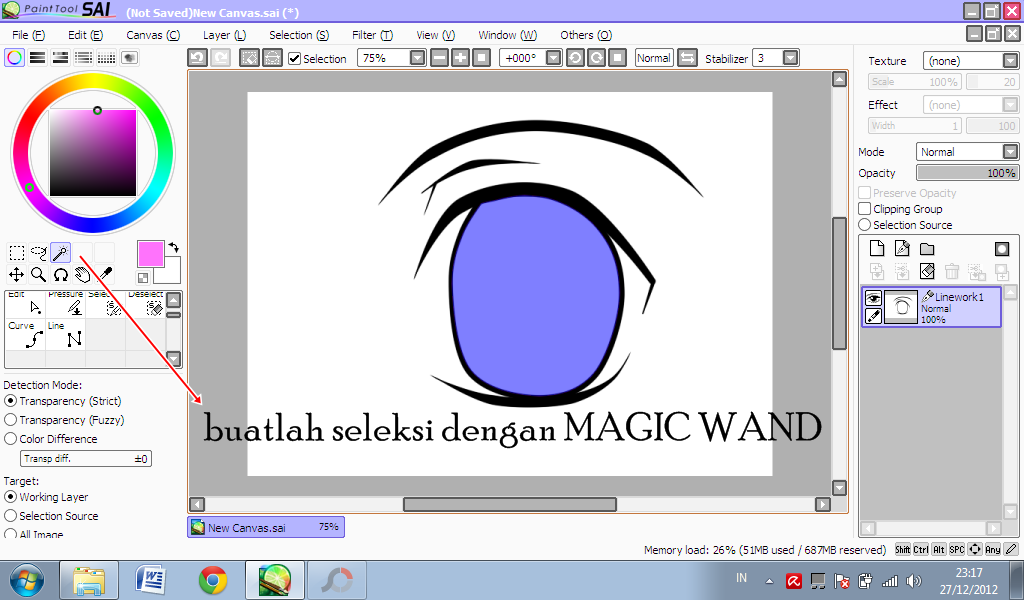This screenshot has width=1024, height=600.
Task: Select the Hand pan tool
Action: click(82, 275)
